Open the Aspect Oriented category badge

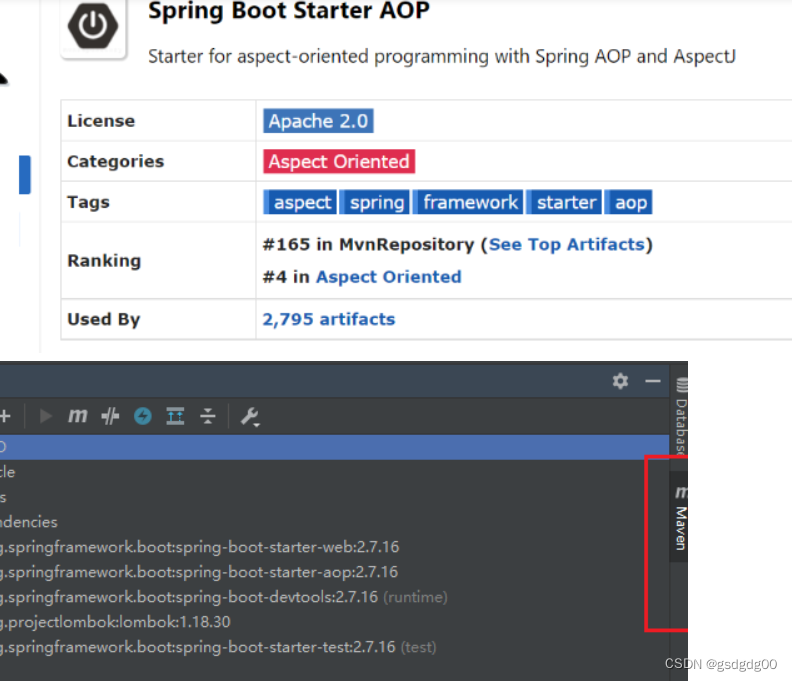(339, 161)
